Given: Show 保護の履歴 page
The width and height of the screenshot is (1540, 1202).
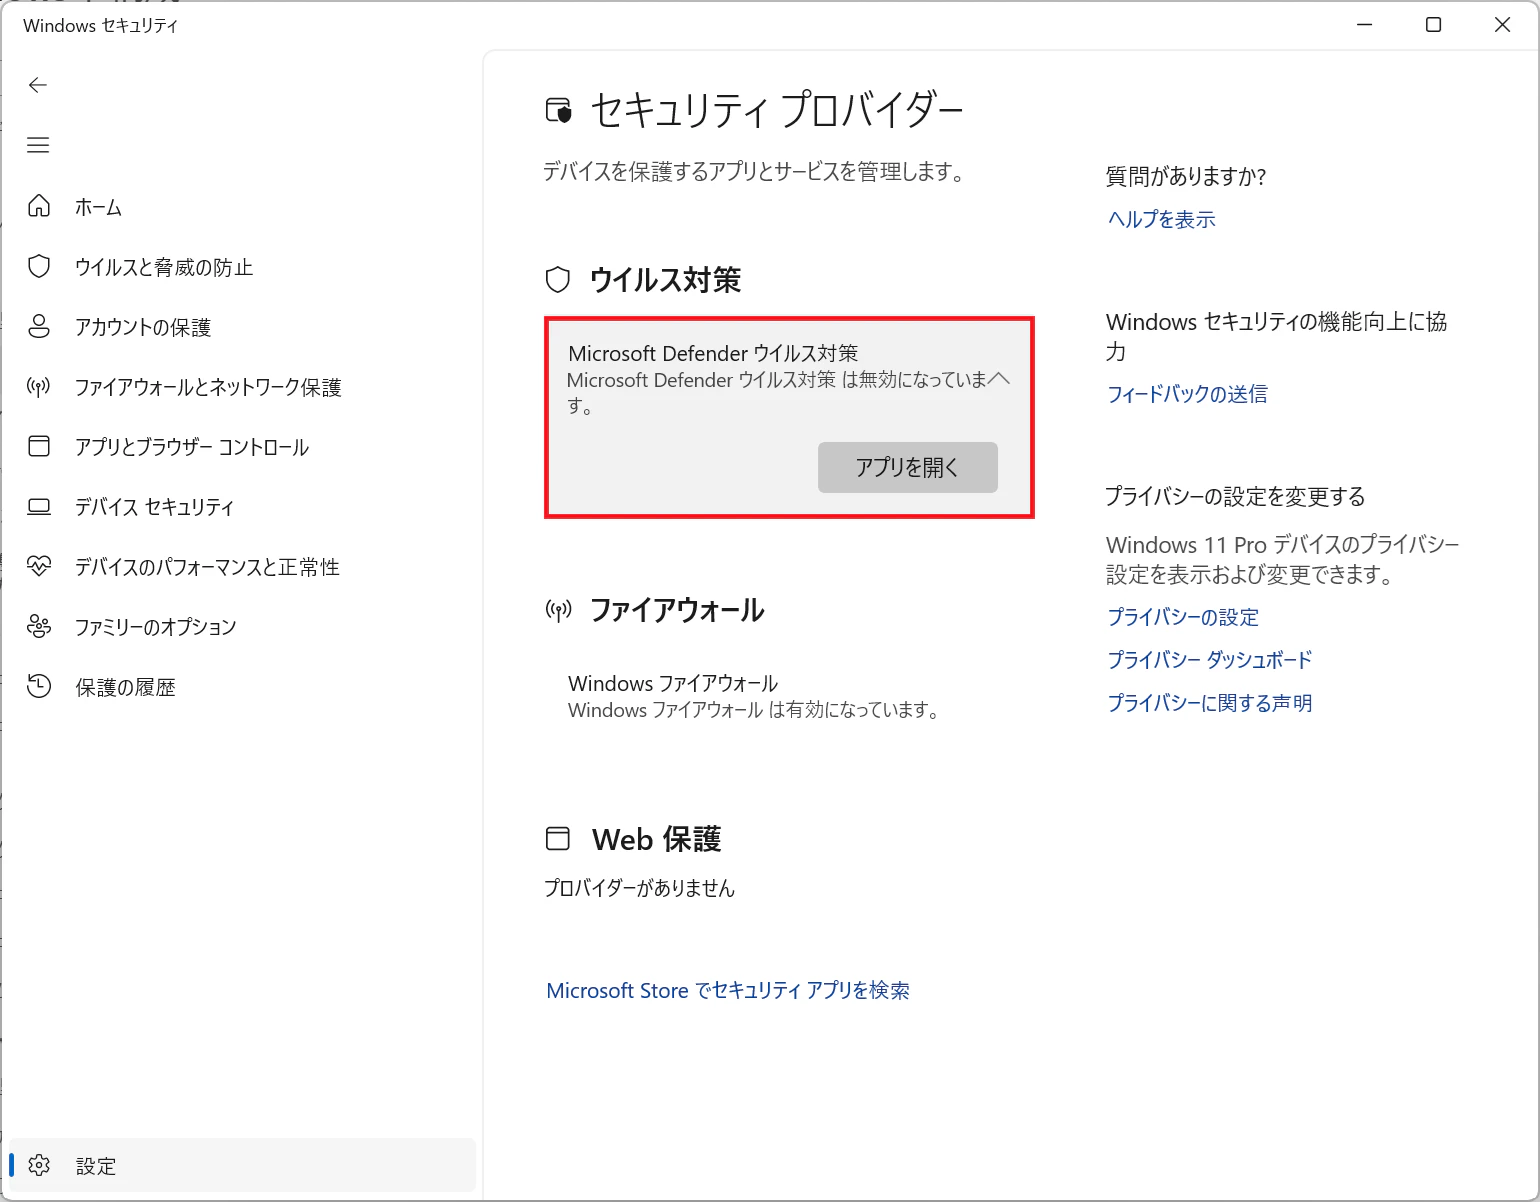Looking at the screenshot, I should point(240,687).
